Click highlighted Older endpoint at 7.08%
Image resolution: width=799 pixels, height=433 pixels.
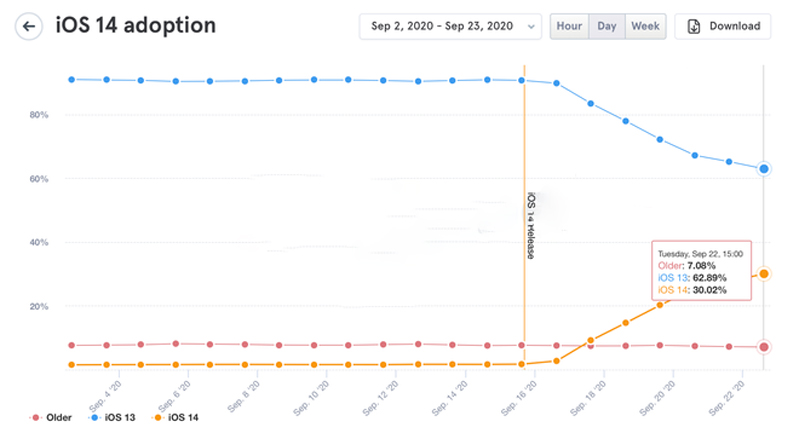pyautogui.click(x=764, y=347)
